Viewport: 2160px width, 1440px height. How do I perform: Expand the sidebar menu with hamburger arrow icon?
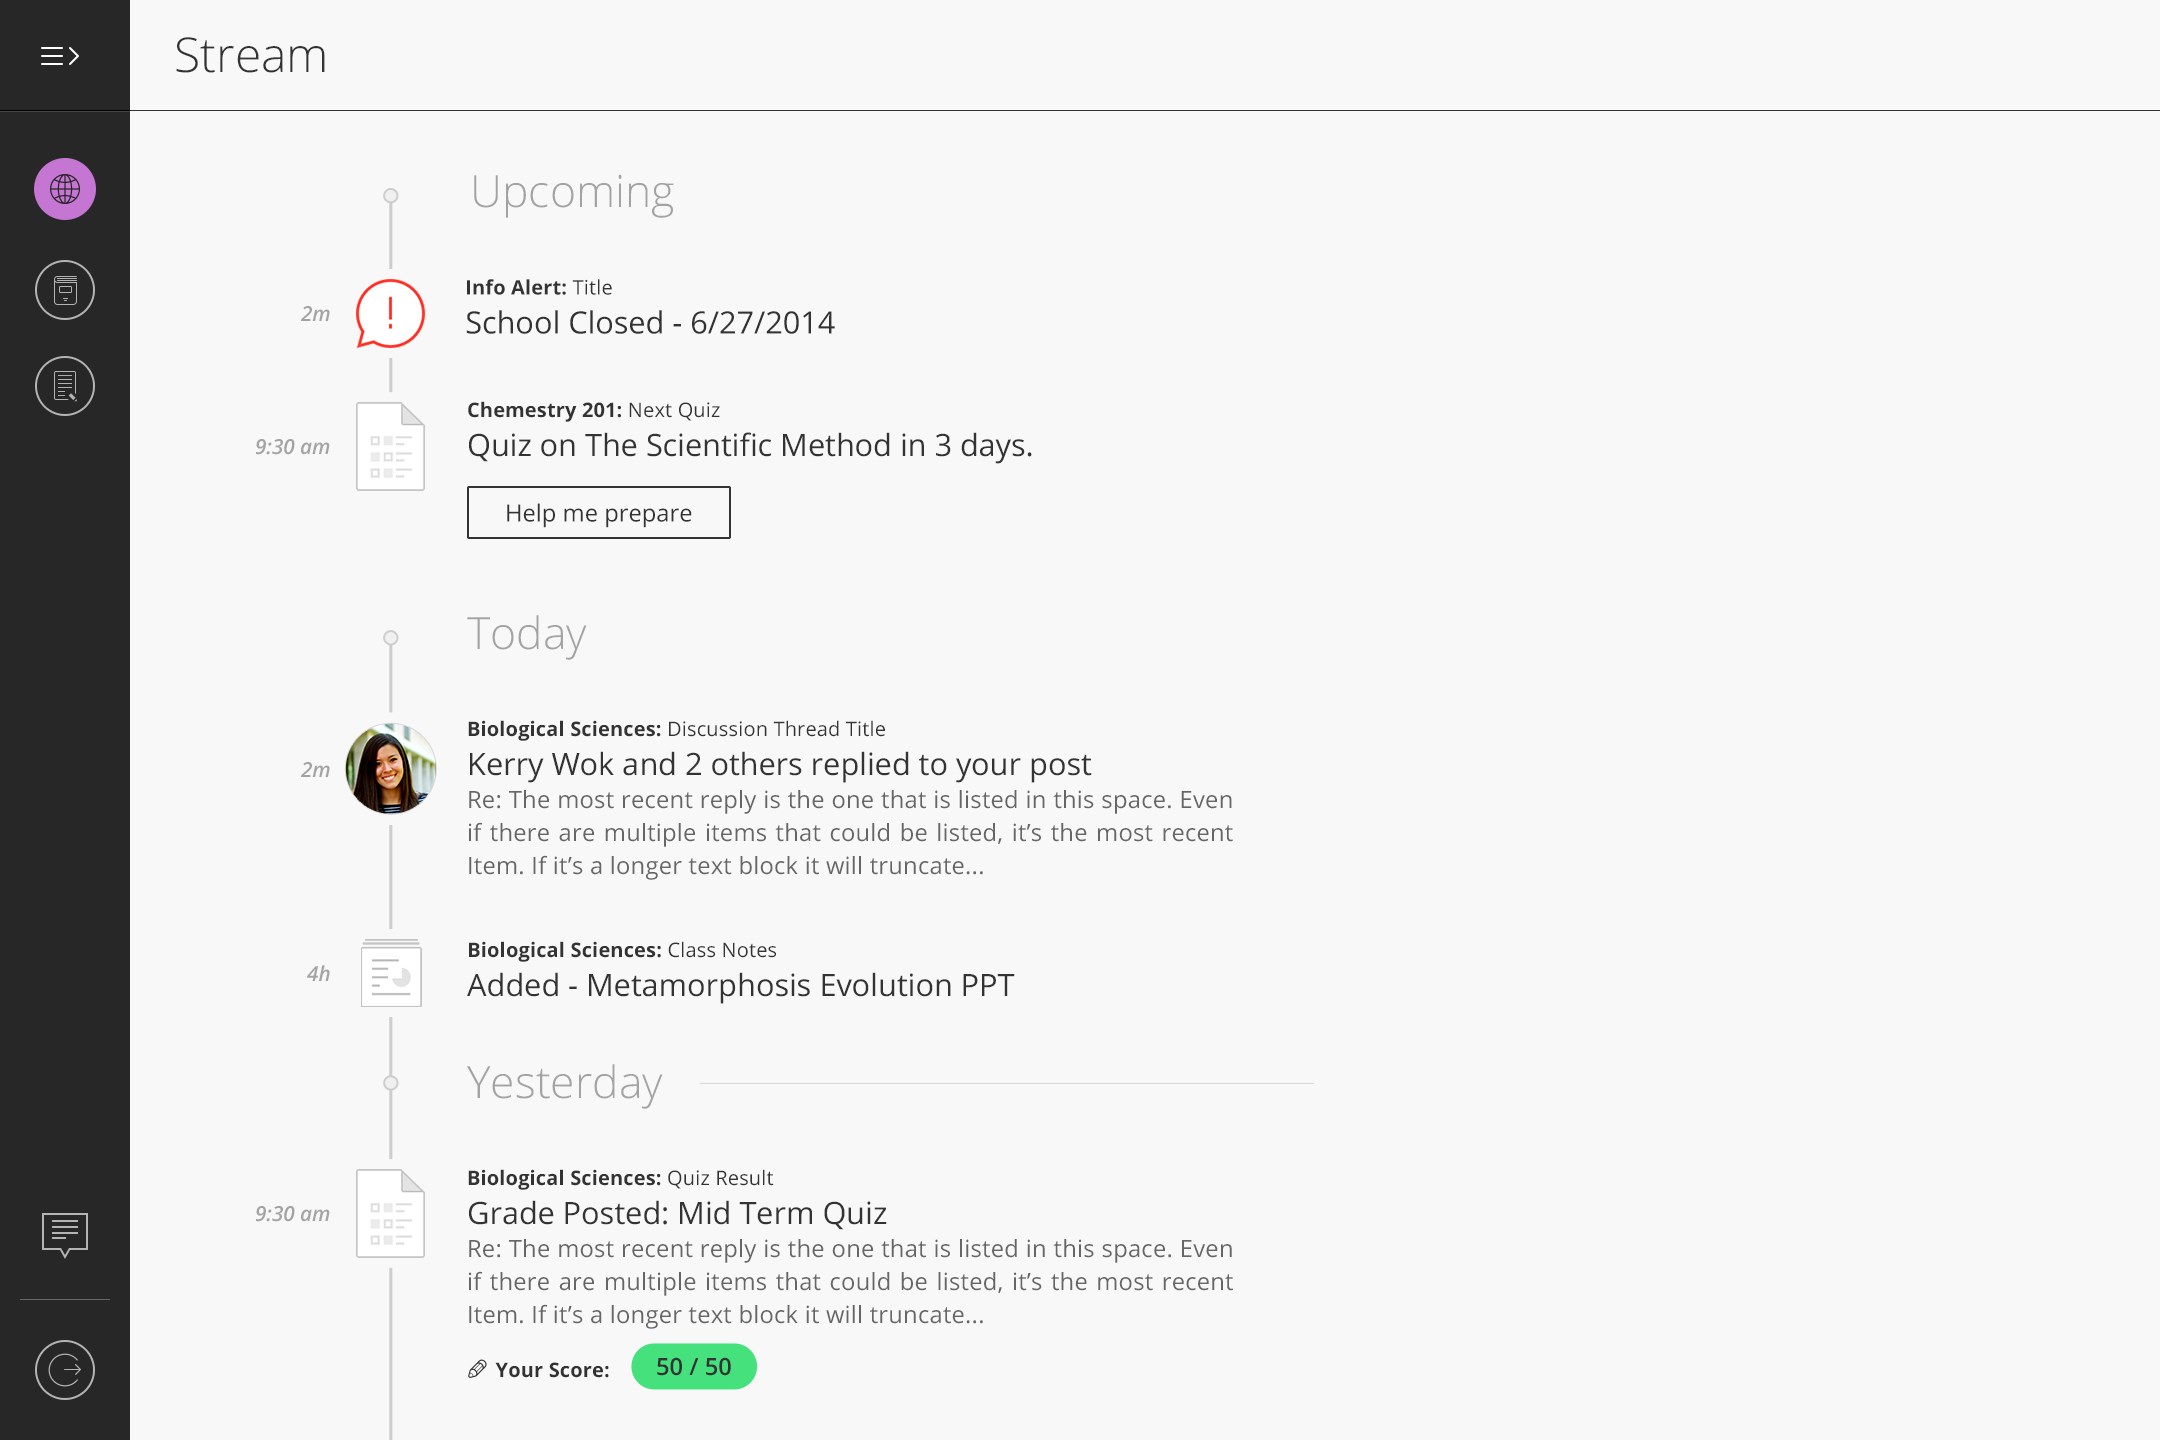[x=60, y=56]
